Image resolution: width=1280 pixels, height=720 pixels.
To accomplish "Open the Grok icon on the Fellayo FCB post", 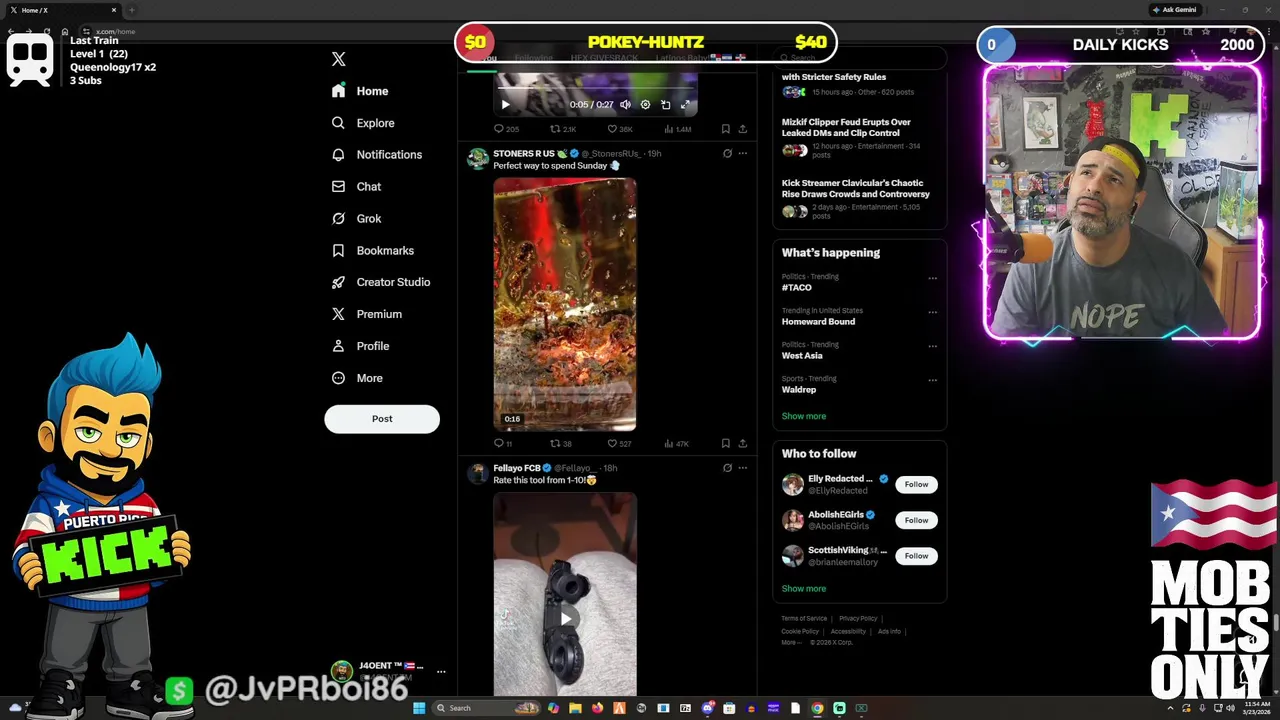I will pos(727,468).
